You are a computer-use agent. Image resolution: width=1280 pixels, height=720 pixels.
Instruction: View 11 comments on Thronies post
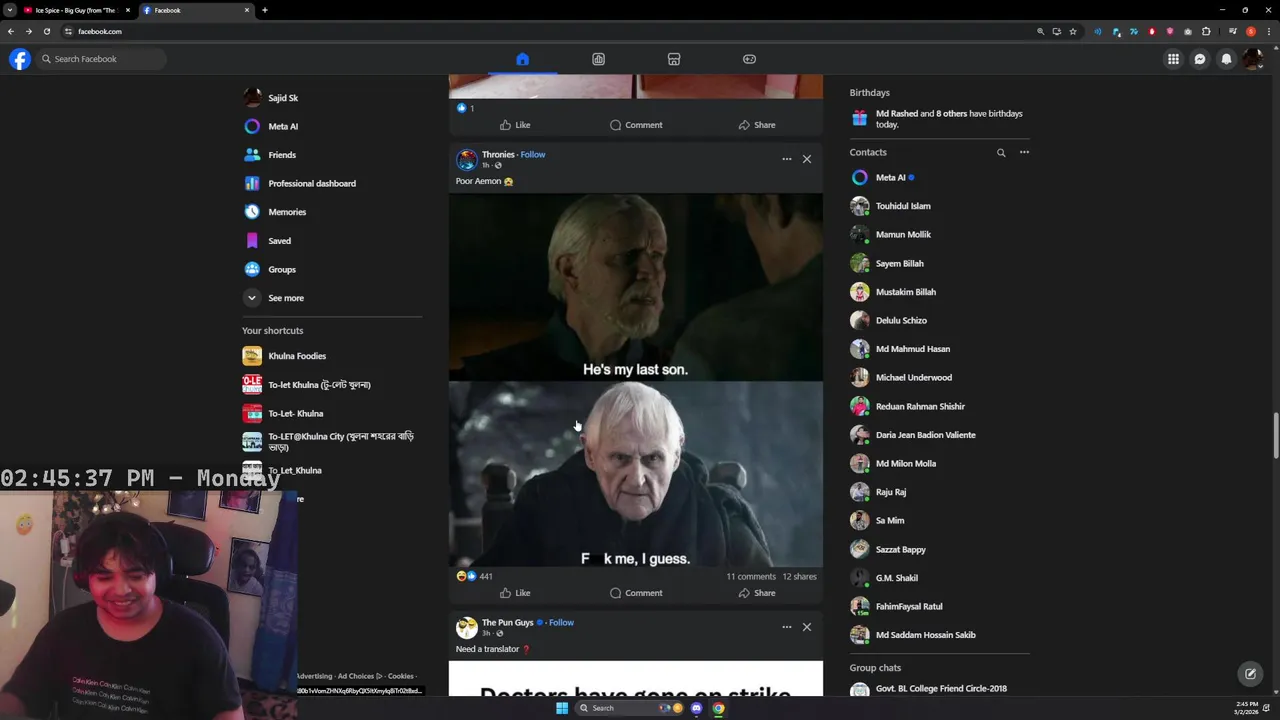pos(751,576)
